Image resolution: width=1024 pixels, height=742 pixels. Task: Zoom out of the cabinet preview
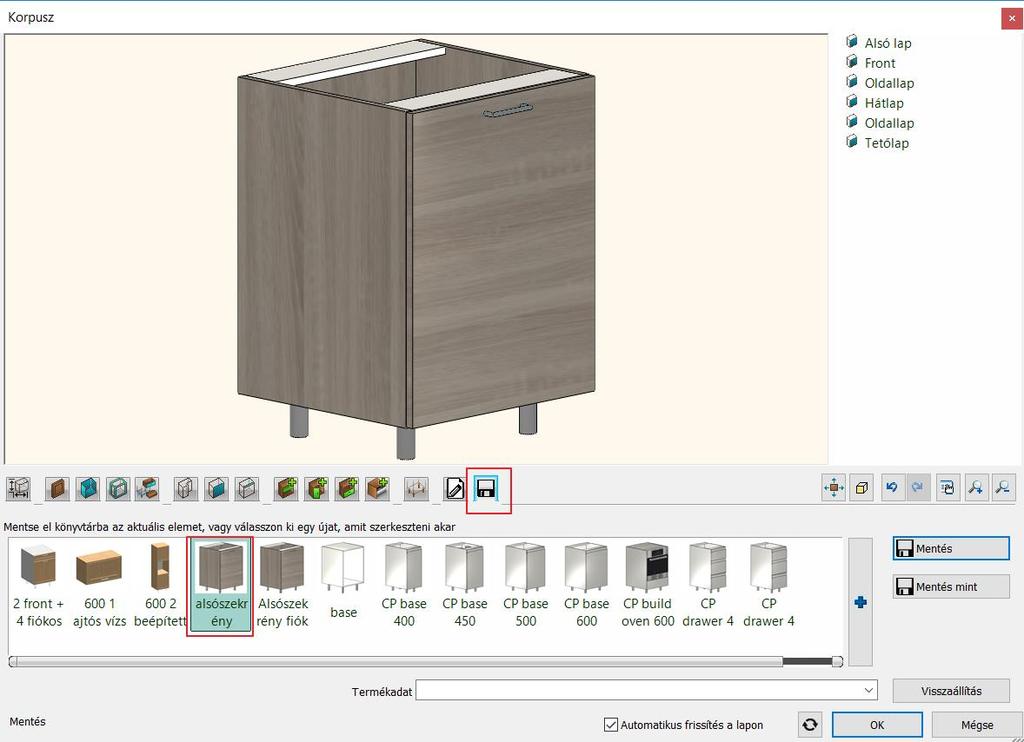(1004, 487)
